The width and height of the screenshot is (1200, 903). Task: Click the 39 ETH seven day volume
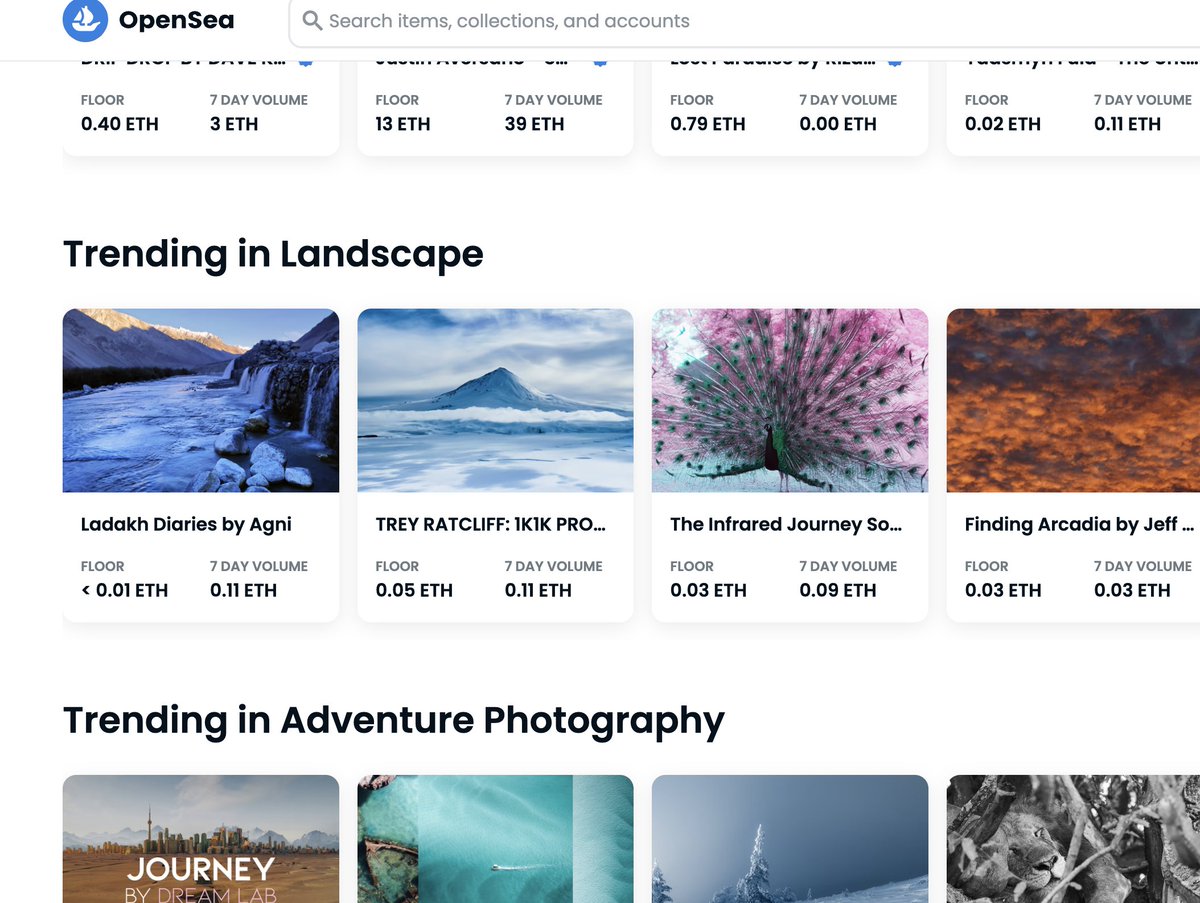coord(534,124)
